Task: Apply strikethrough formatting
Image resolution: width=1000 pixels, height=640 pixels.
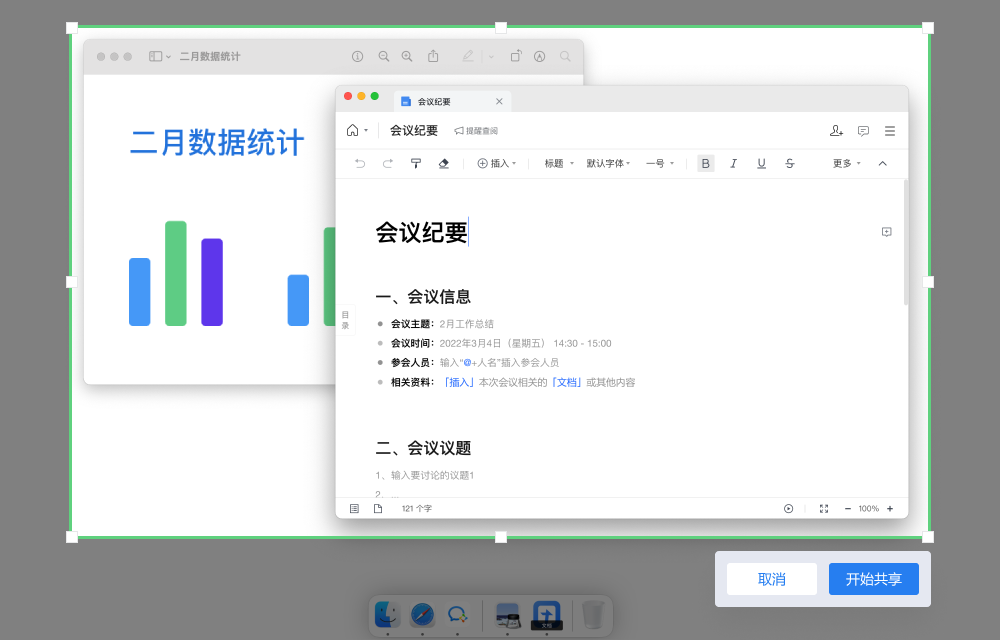Action: click(x=790, y=164)
